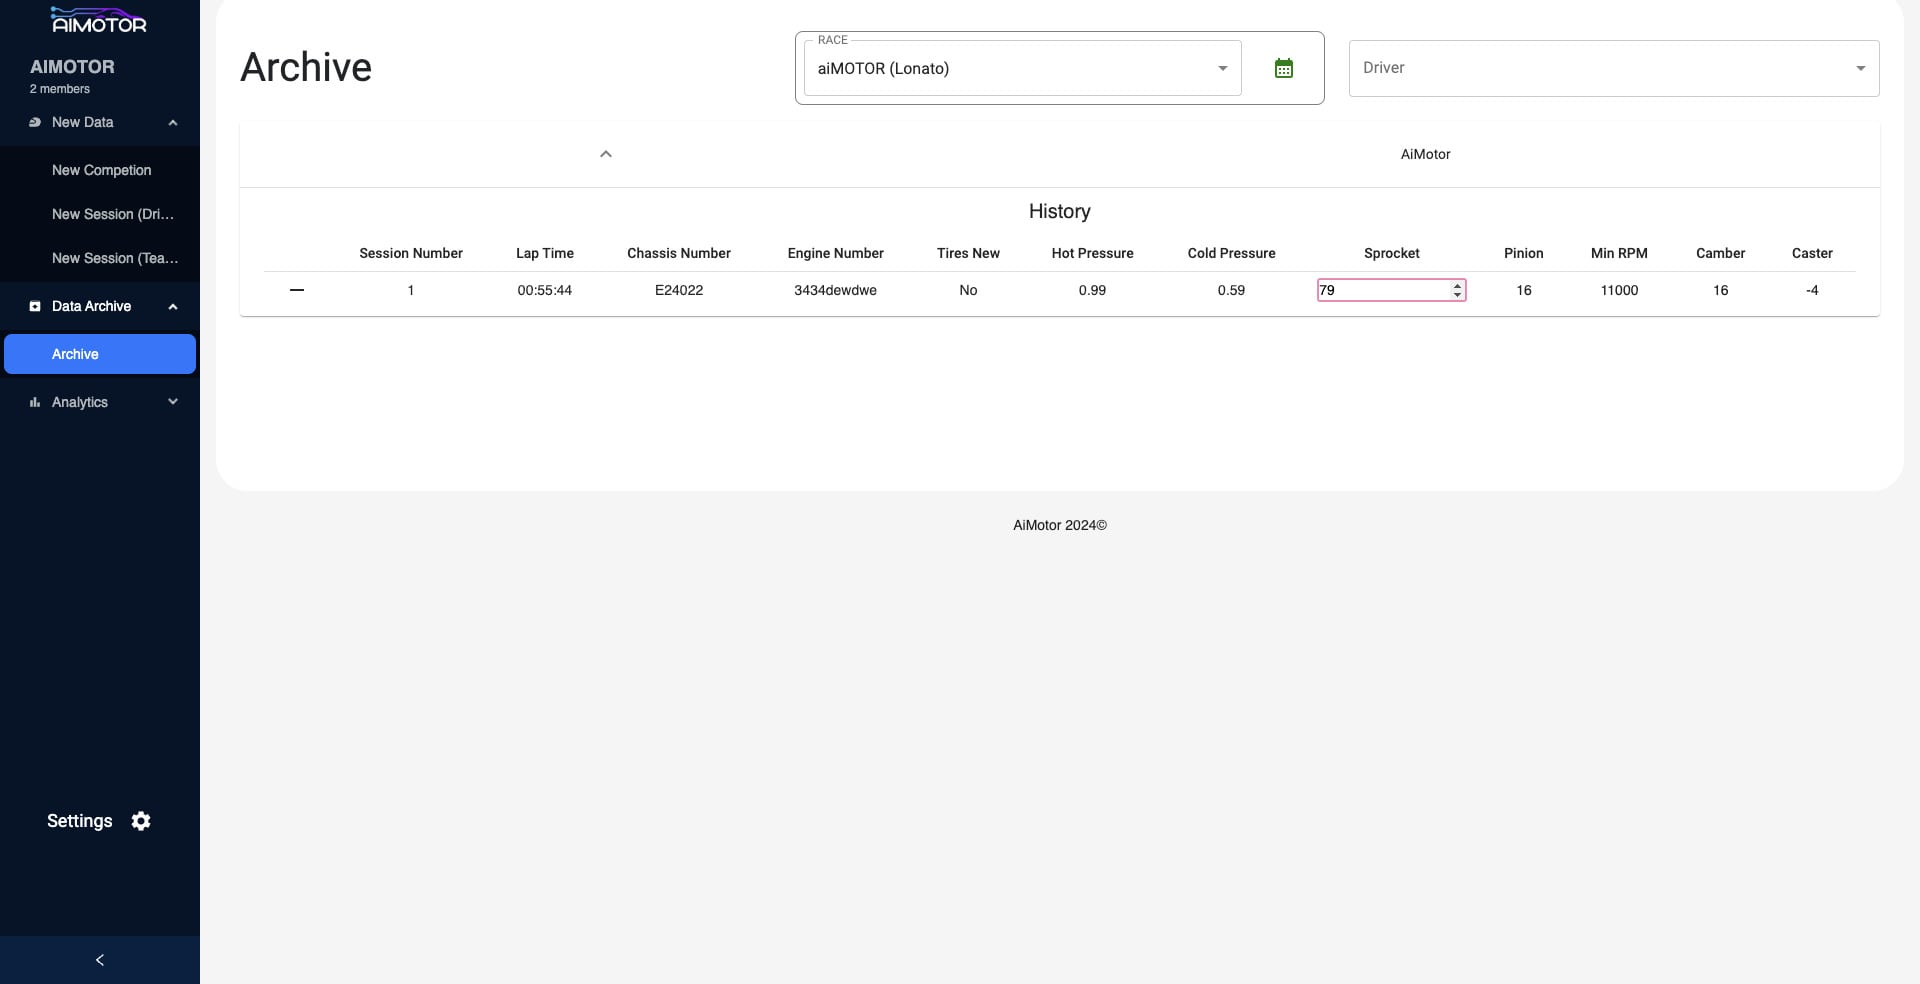1920x984 pixels.
Task: Click the Data Archive section icon
Action: click(x=35, y=306)
